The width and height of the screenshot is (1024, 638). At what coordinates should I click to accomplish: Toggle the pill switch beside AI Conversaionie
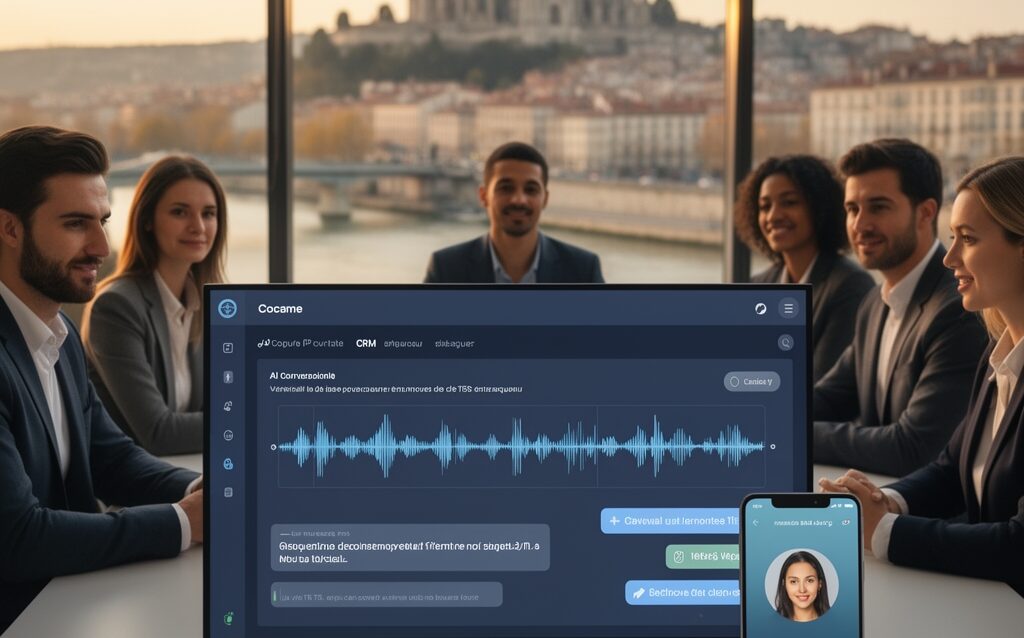tap(751, 381)
